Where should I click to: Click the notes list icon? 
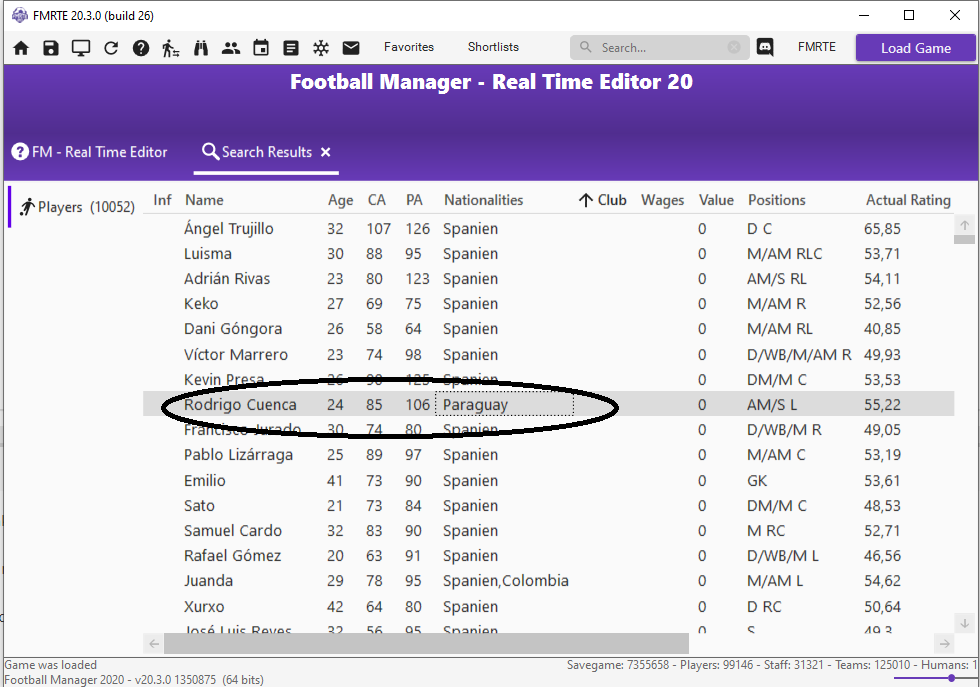(291, 48)
